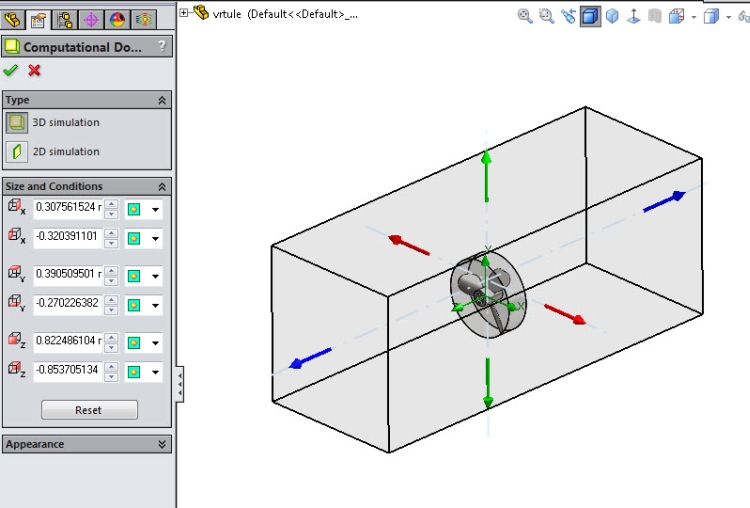Open the Hide/Show Items icon
The width and height of the screenshot is (750, 508).
click(x=676, y=16)
